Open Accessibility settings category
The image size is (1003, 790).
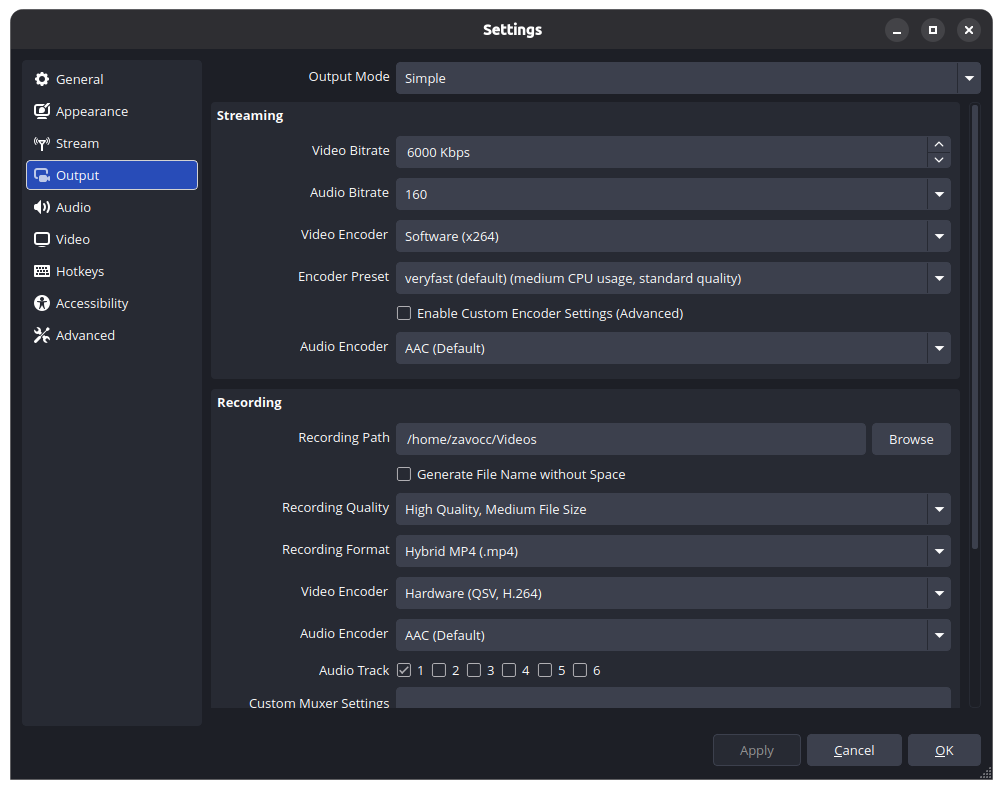point(112,303)
